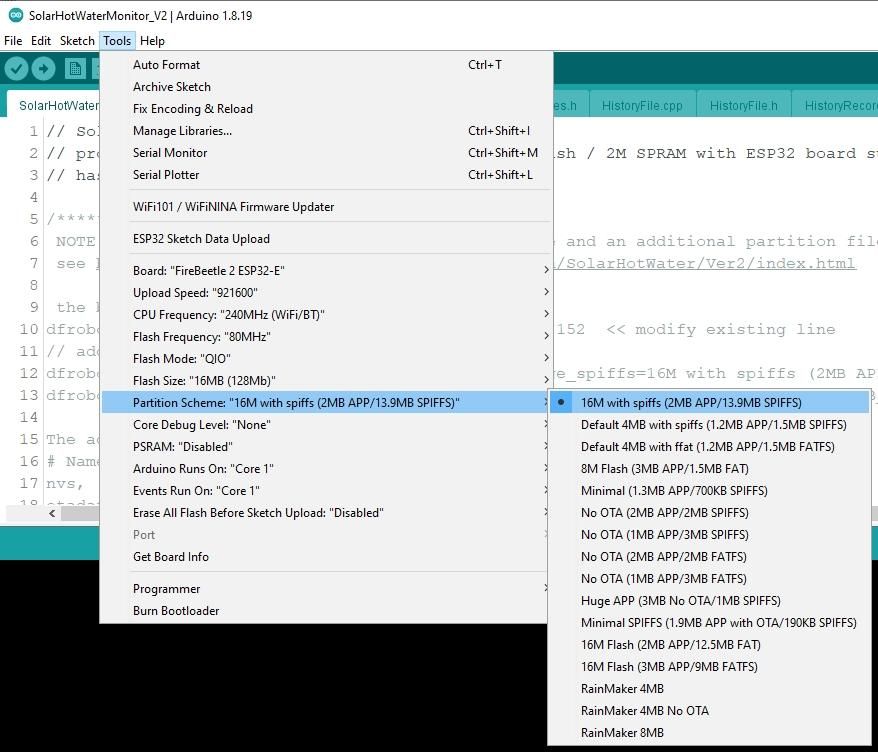The width and height of the screenshot is (878, 752).
Task: Select No OTA (2MB APP/2MB SPIFFS)
Action: click(x=709, y=513)
